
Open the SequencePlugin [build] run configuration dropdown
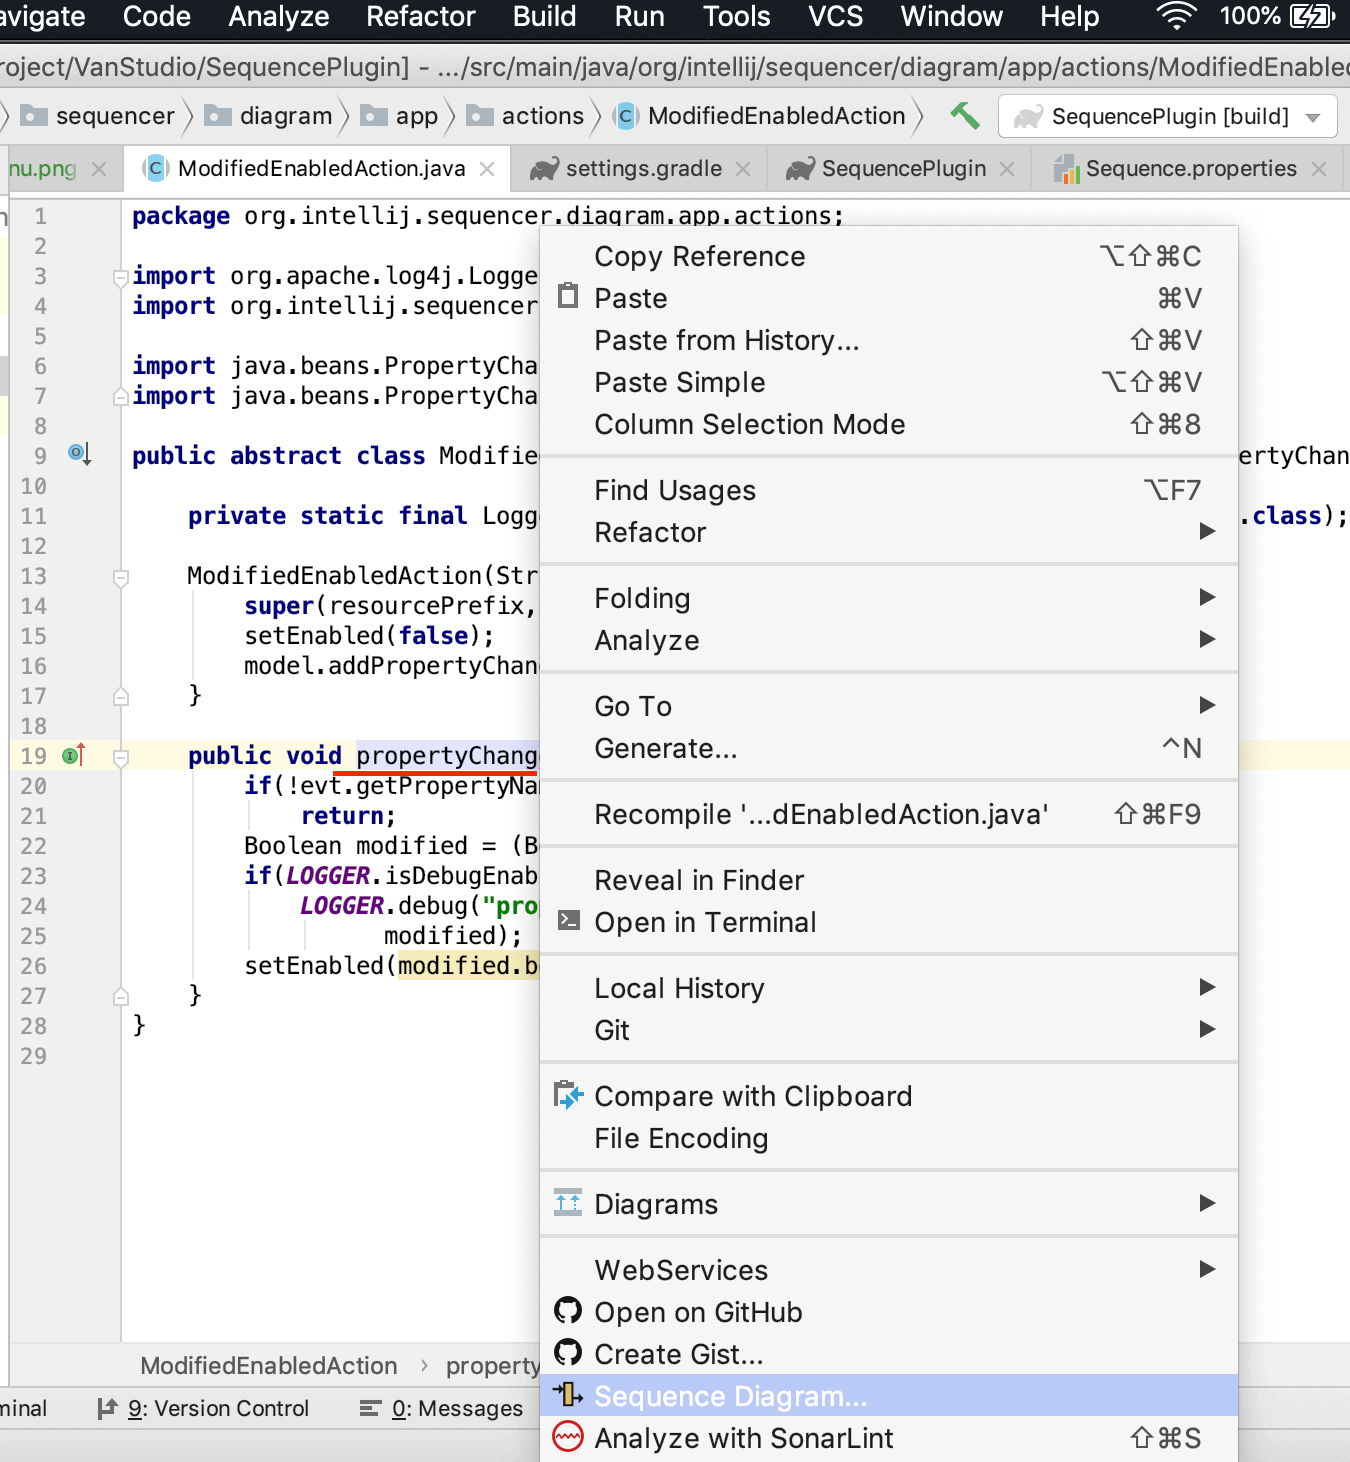coord(1313,116)
